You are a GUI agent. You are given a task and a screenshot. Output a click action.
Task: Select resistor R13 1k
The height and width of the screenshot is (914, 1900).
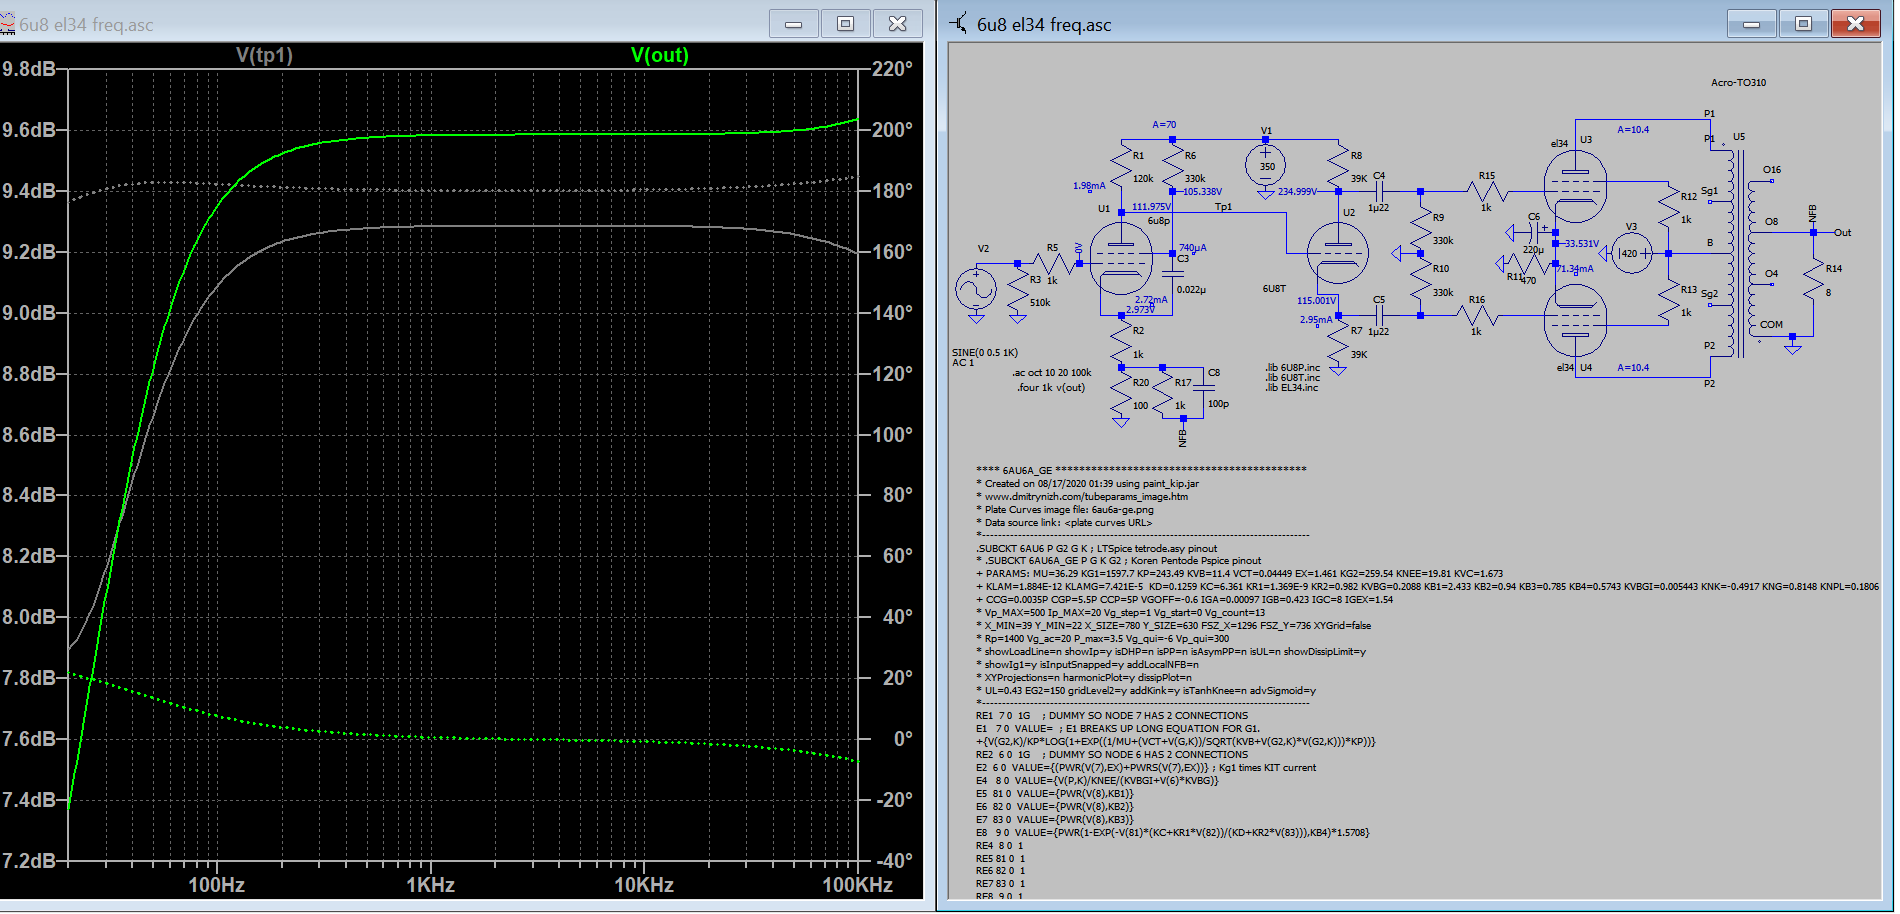tap(1668, 300)
